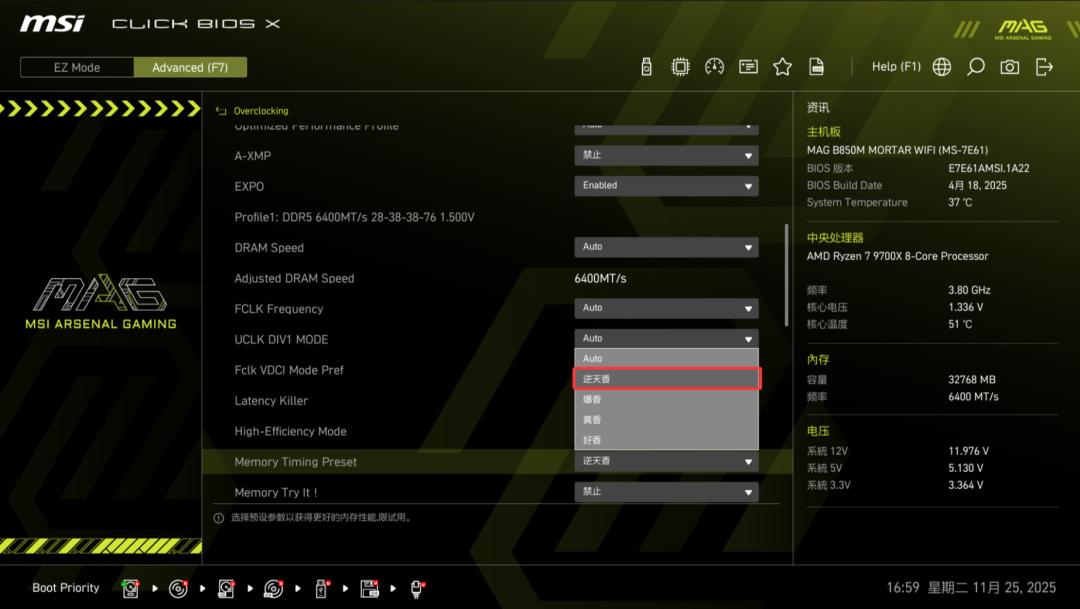Select USB floppy boot device icon
1080x609 pixels.
coord(369,588)
